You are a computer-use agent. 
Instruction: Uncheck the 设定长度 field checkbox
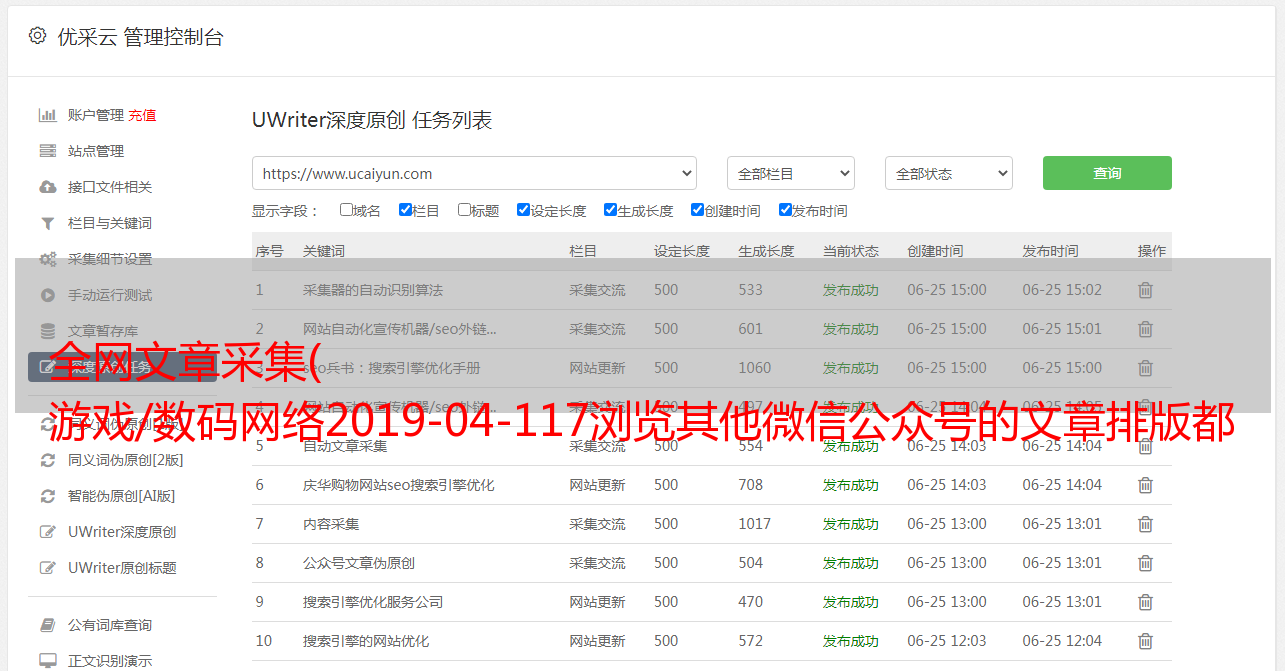coord(523,210)
